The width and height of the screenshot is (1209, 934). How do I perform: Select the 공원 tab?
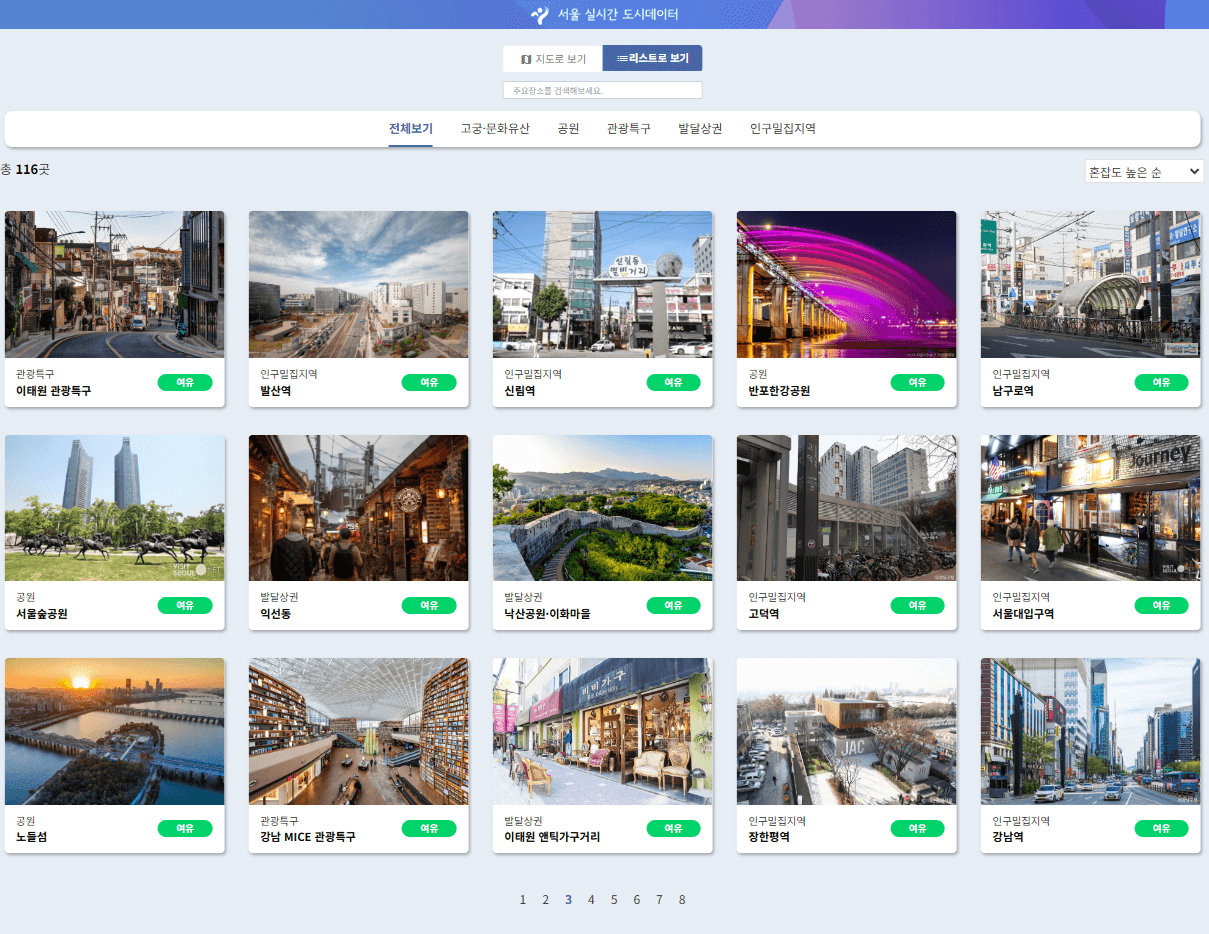tap(568, 129)
